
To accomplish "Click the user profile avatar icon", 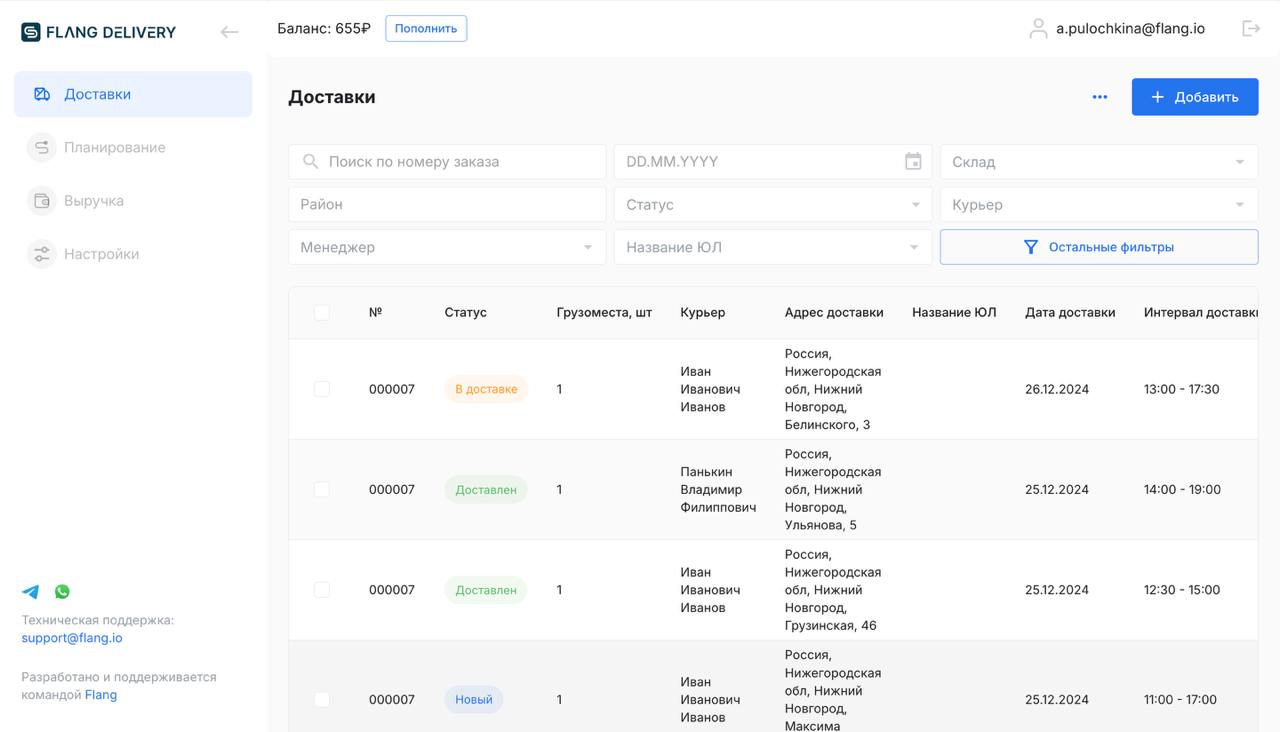I will [x=1038, y=29].
